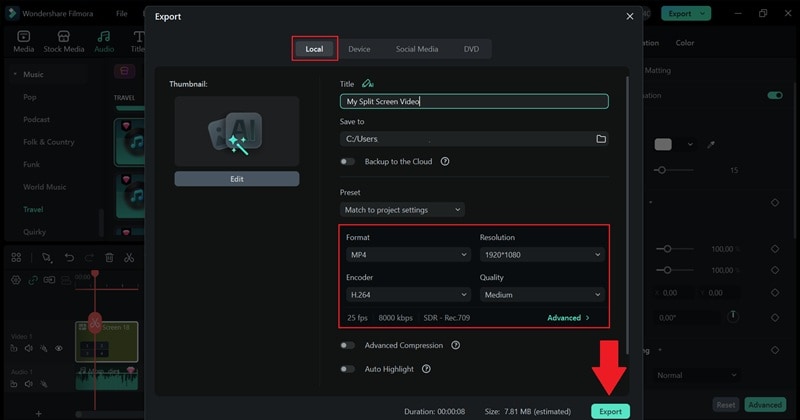Click the add track plus icon
Viewport: 800px width, 420px height.
[x=38, y=413]
